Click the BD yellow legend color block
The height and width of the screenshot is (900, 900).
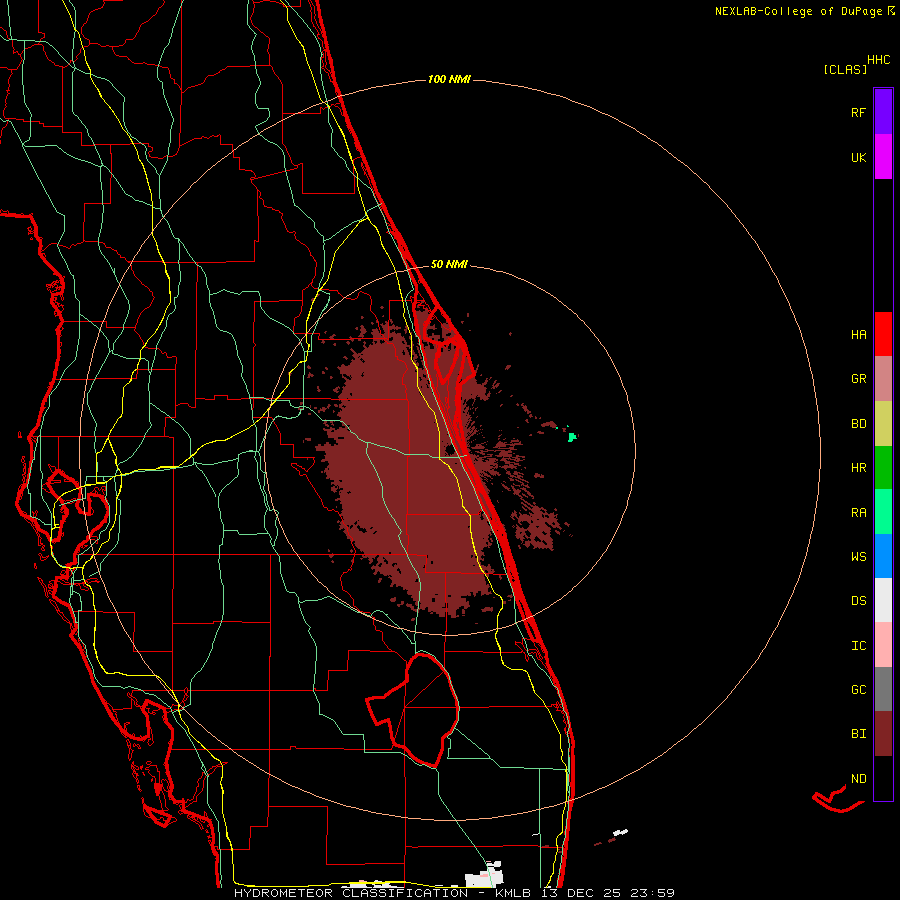pos(883,424)
